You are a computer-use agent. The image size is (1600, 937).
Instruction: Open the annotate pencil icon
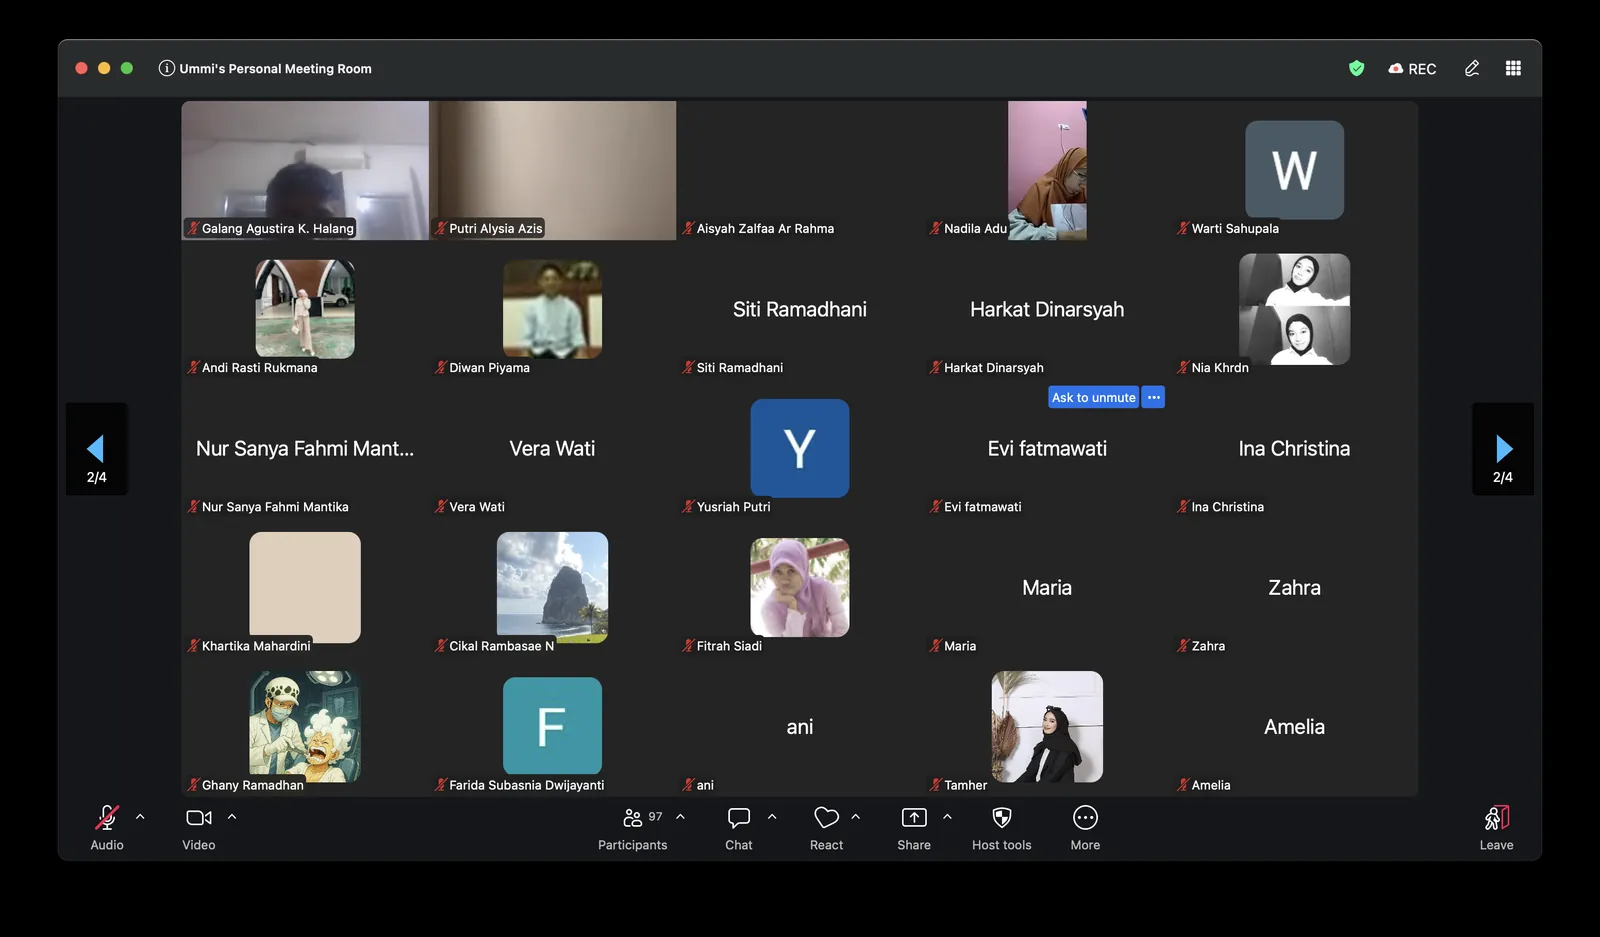pyautogui.click(x=1472, y=68)
